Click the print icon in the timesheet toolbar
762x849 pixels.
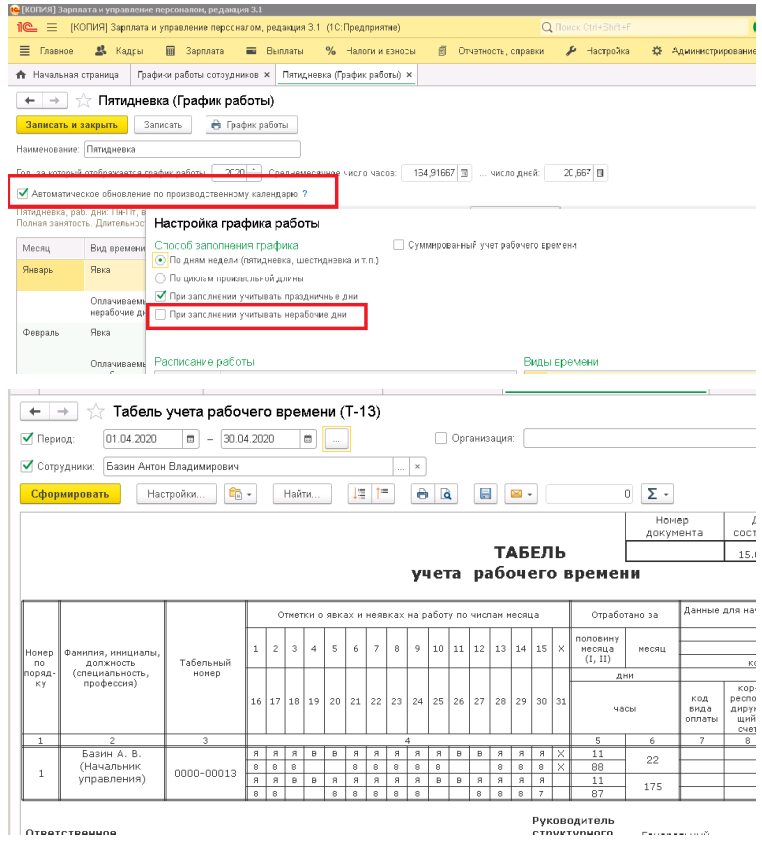422,494
